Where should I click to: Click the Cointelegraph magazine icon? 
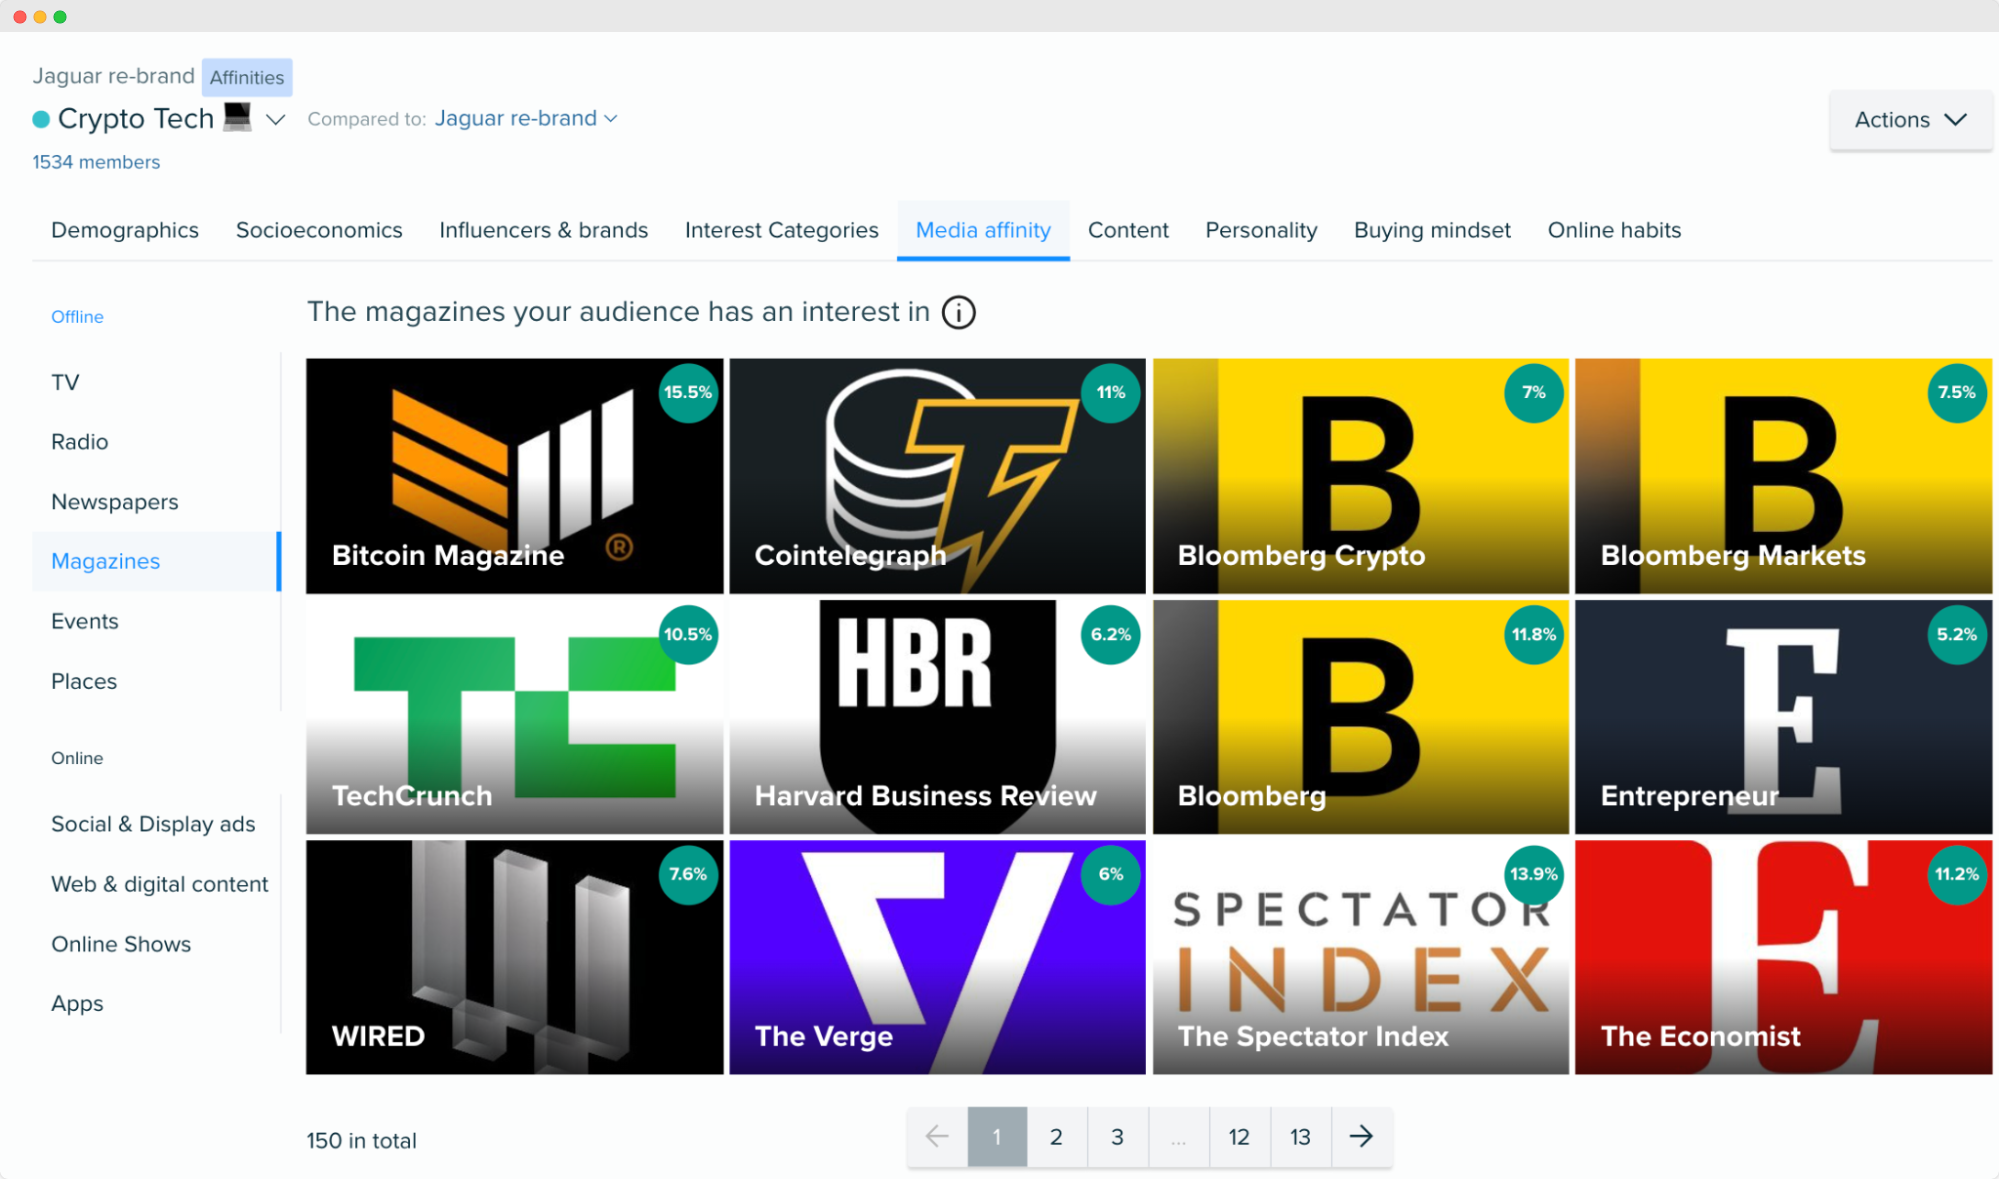tap(936, 474)
